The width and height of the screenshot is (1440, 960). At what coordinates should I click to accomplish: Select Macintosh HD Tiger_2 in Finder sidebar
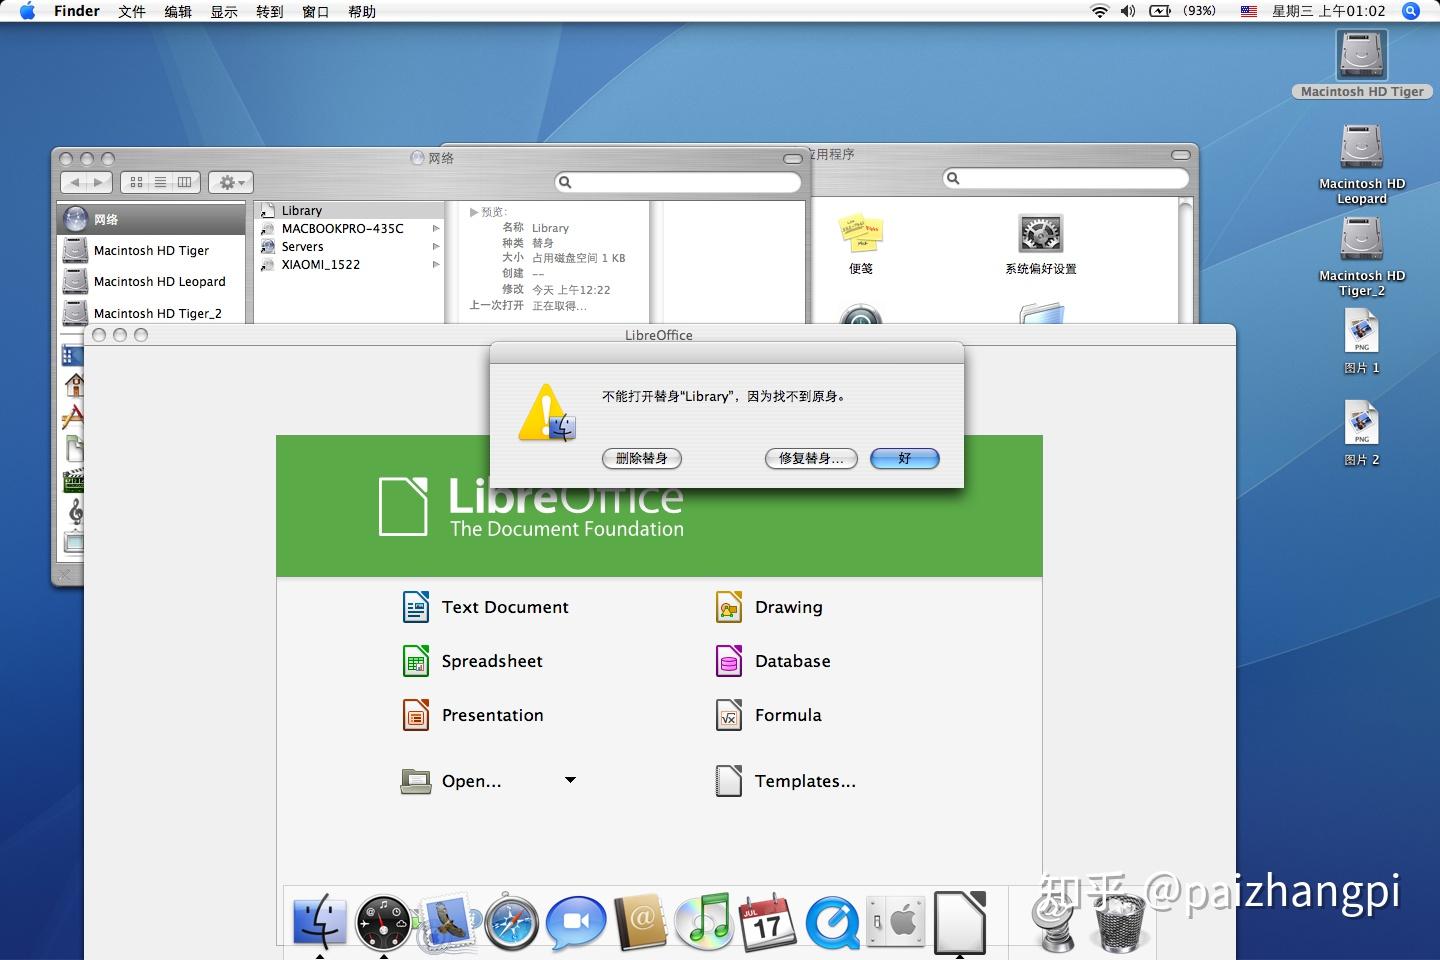click(151, 312)
